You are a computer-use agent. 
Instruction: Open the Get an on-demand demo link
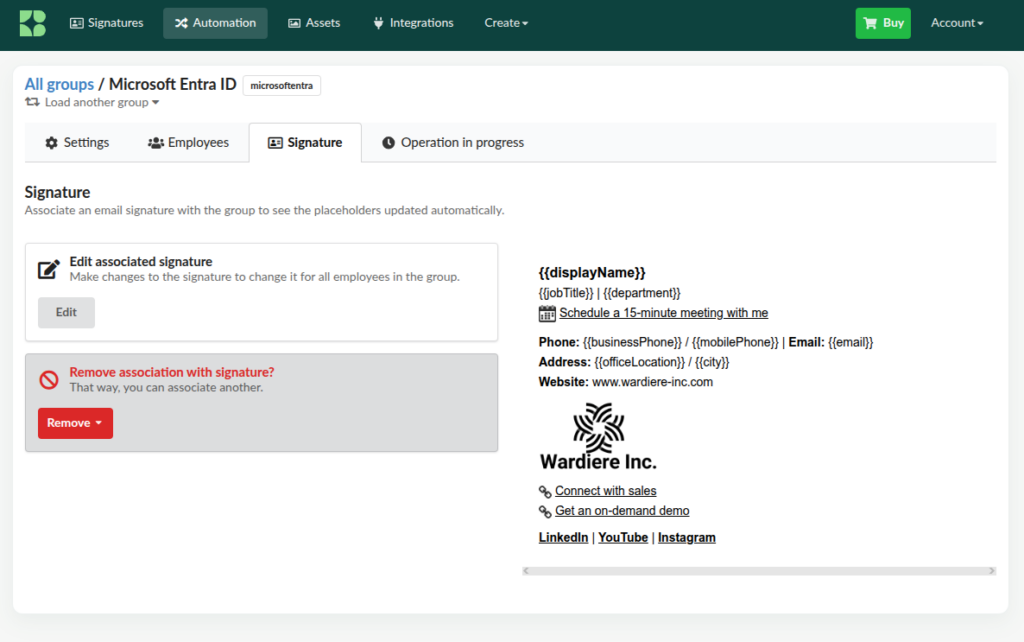[x=622, y=511]
